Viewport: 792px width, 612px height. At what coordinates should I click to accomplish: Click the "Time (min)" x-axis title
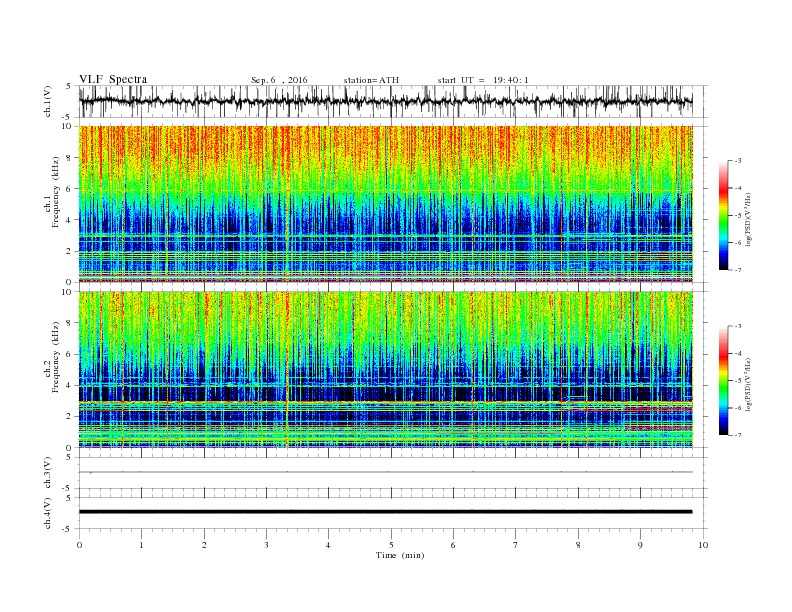[x=400, y=555]
